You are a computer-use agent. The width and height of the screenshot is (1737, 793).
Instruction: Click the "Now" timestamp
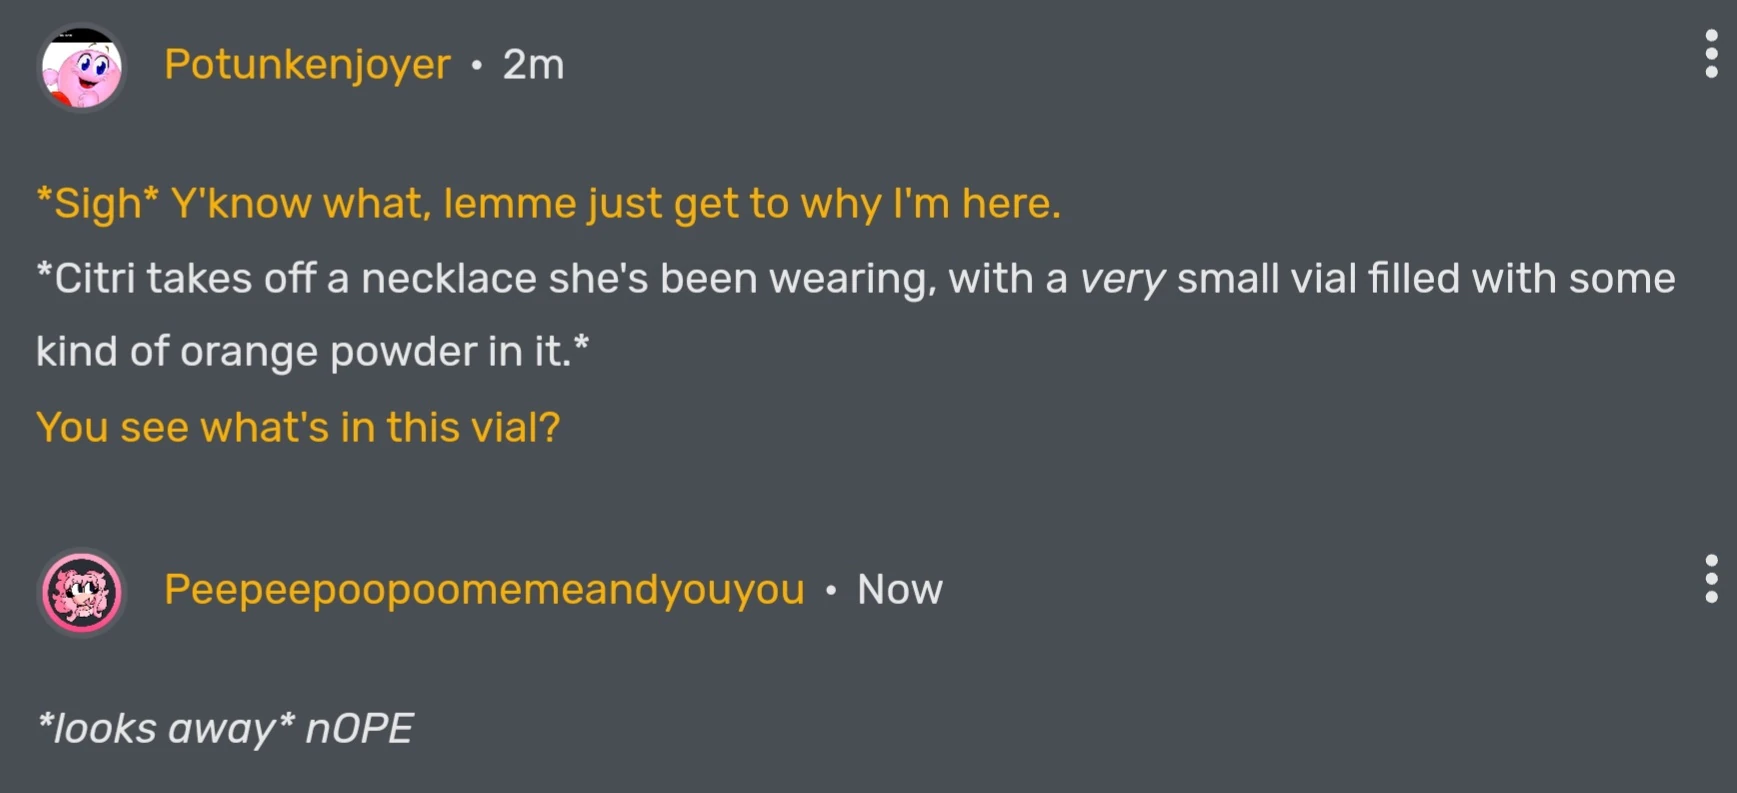(x=899, y=590)
